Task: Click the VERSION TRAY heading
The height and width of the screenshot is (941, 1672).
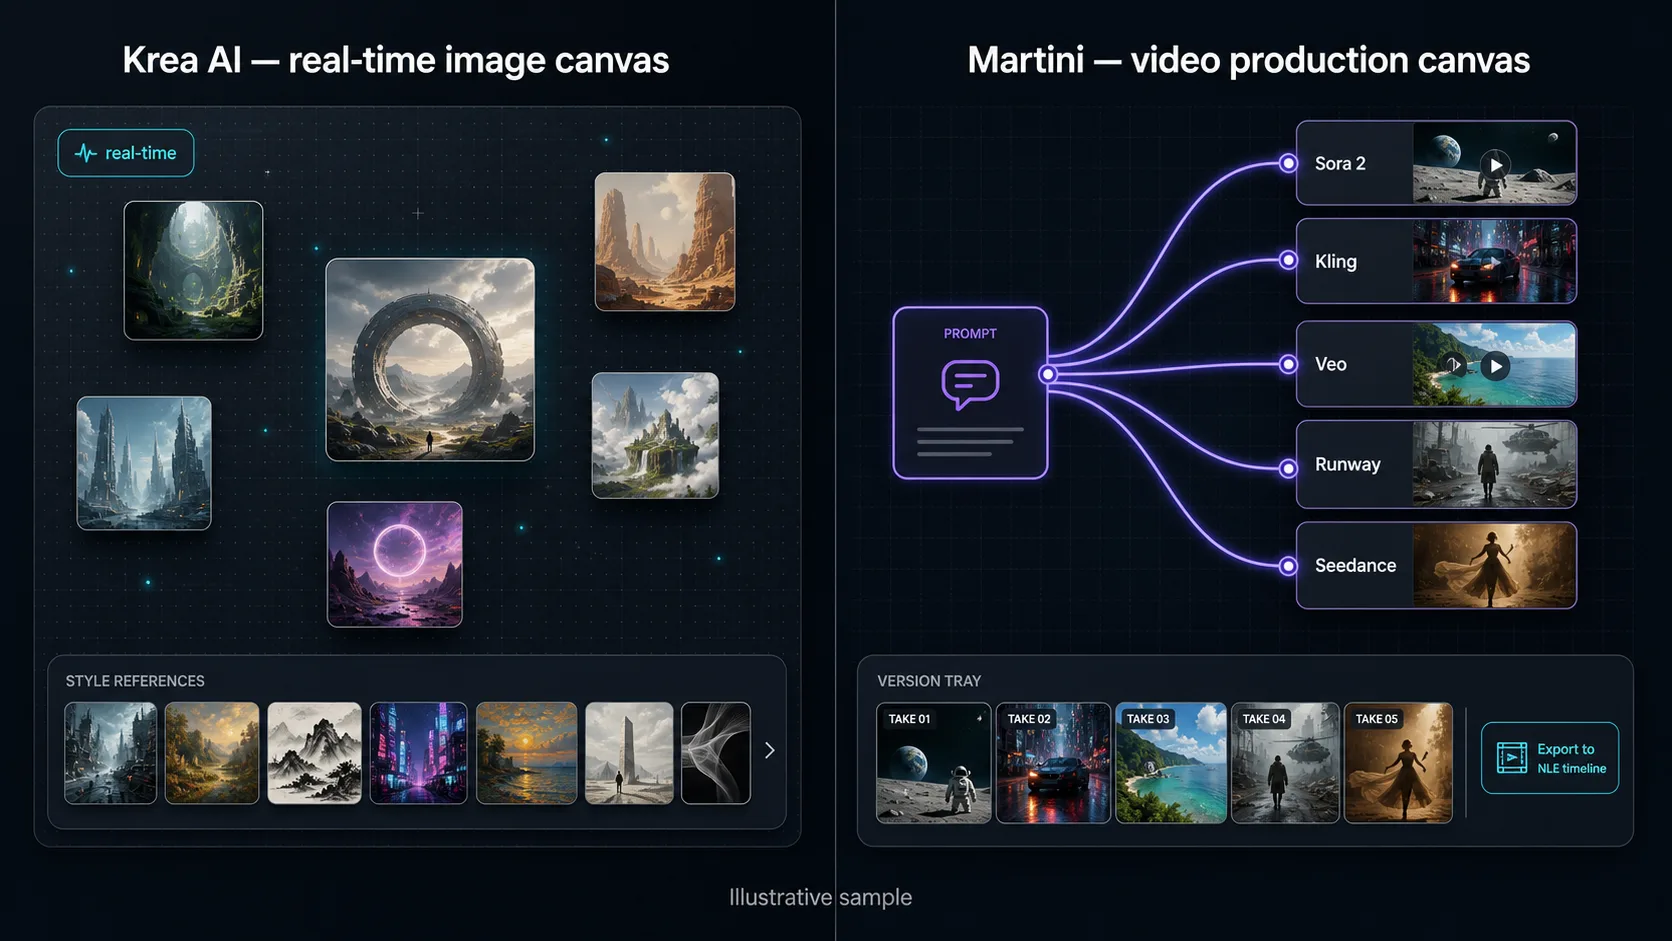Action: click(929, 681)
